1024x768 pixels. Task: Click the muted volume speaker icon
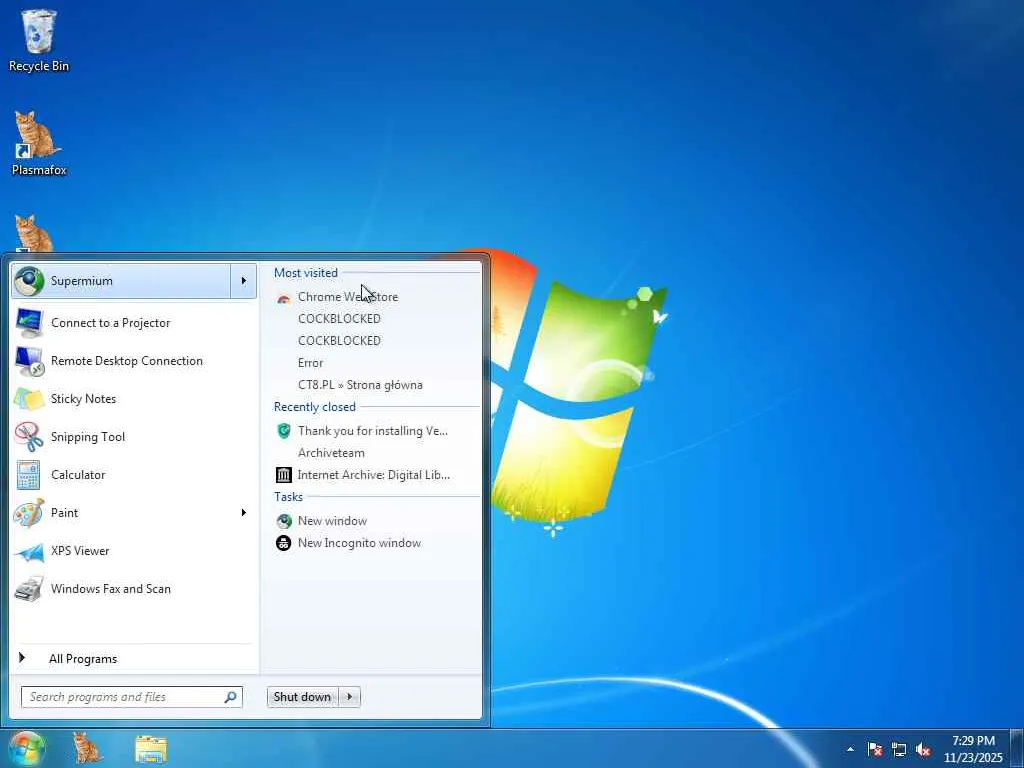(923, 749)
